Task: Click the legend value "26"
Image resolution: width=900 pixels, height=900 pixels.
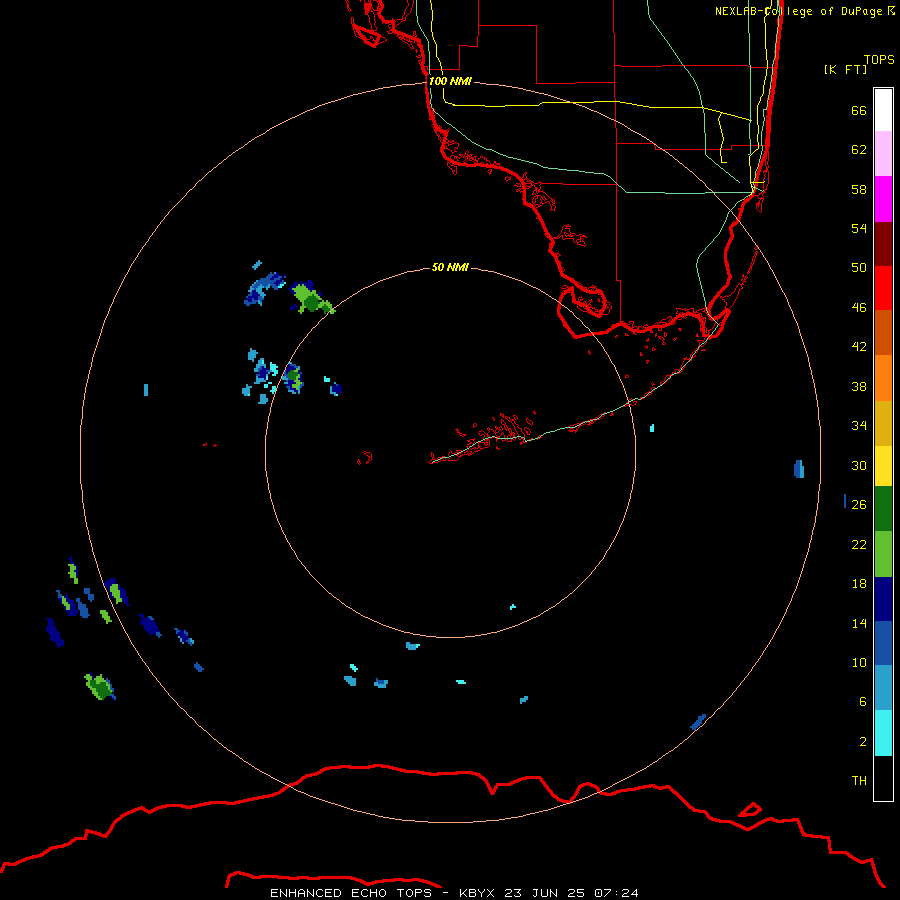Action: tap(859, 504)
